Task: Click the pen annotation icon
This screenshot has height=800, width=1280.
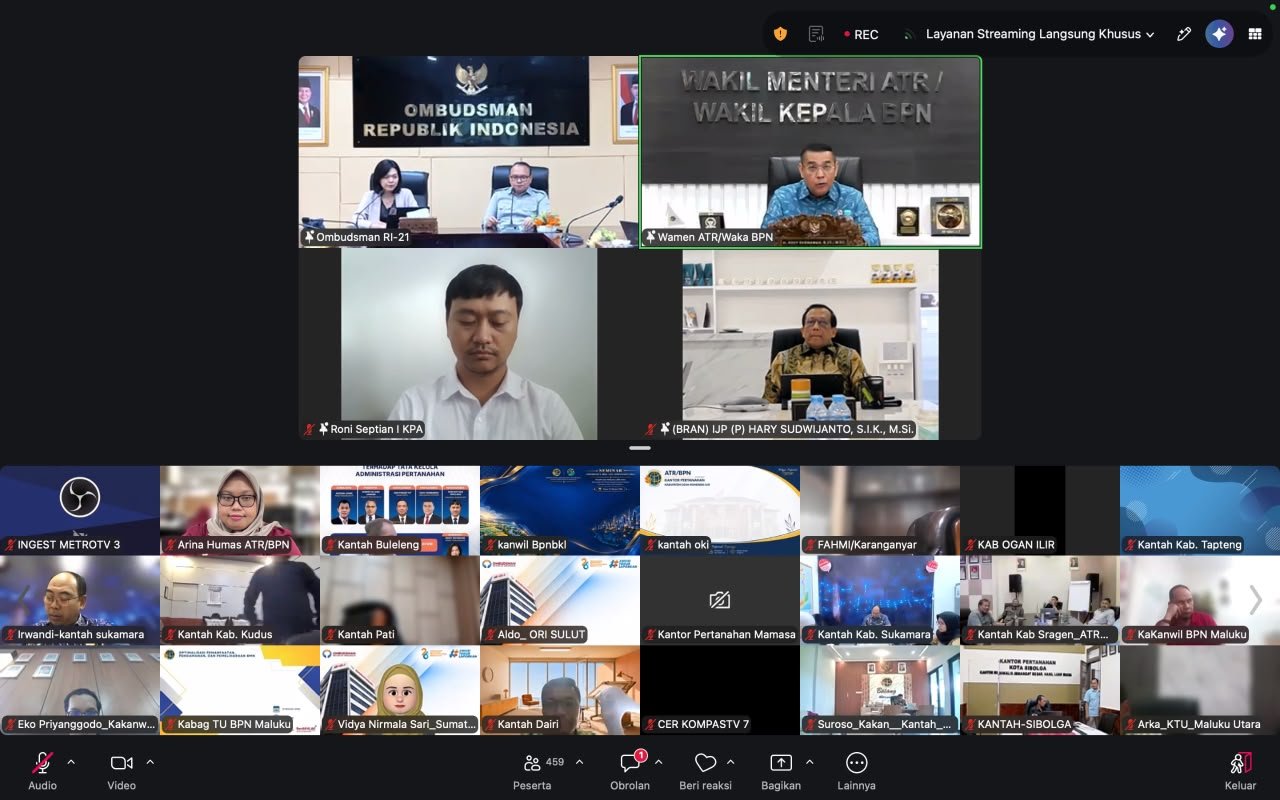Action: 1184,34
